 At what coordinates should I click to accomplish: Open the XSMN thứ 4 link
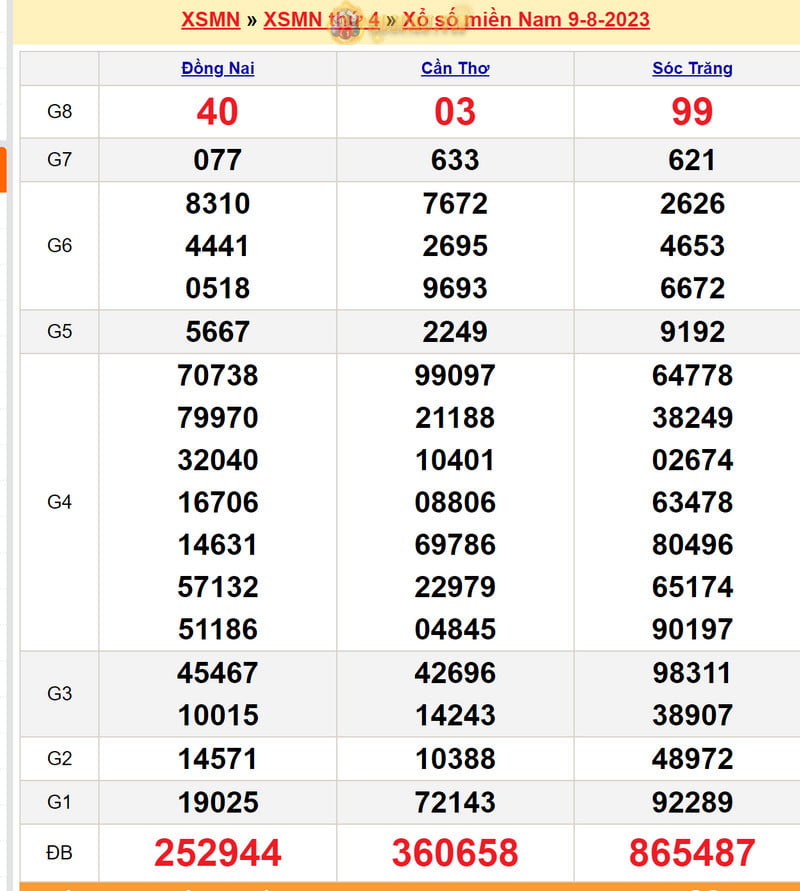(x=321, y=20)
